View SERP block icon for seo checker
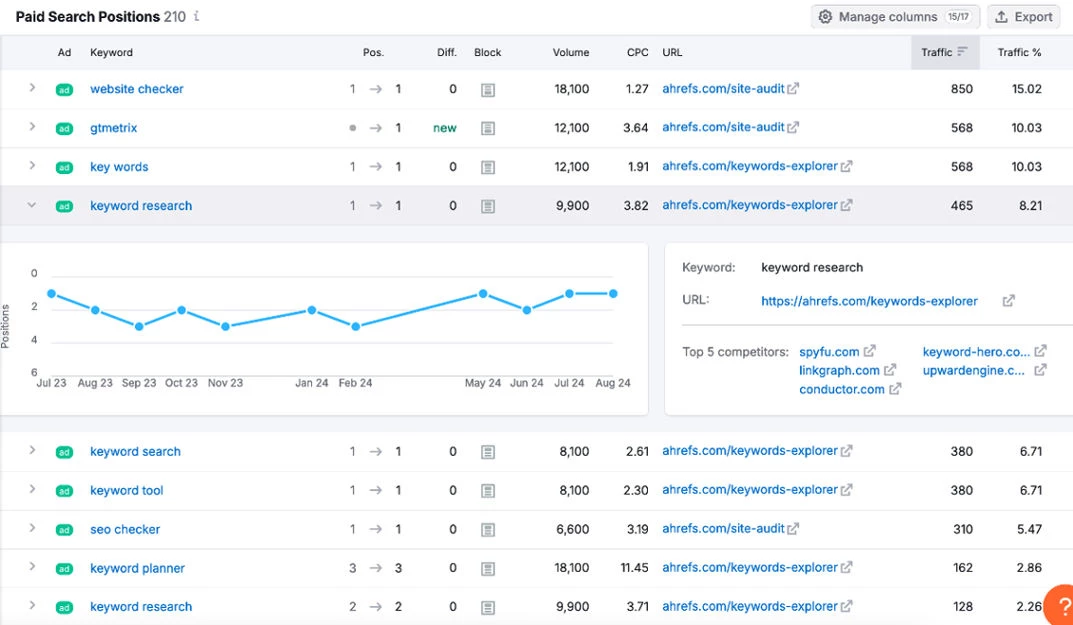Viewport: 1073px width, 625px height. [x=488, y=530]
